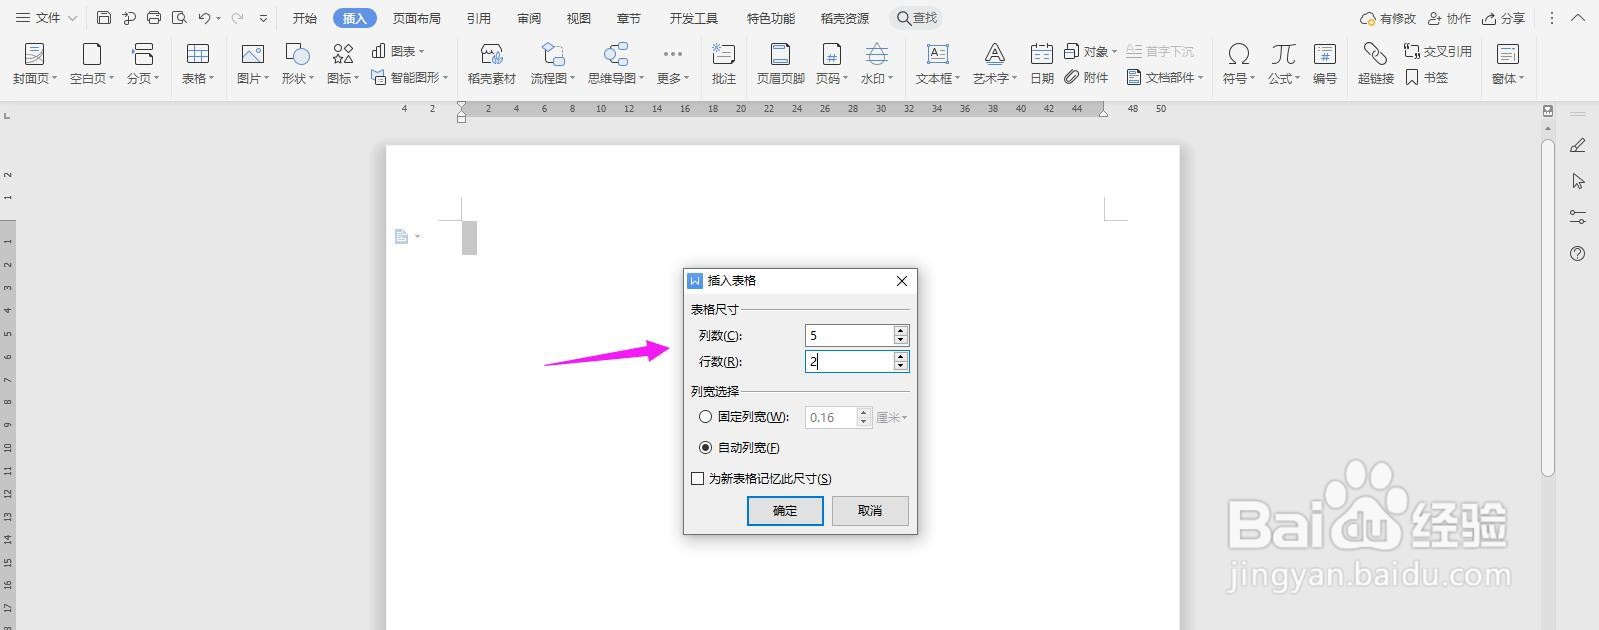The image size is (1599, 630).
Task: Open 智能图形 smart graphics
Action: click(x=410, y=77)
